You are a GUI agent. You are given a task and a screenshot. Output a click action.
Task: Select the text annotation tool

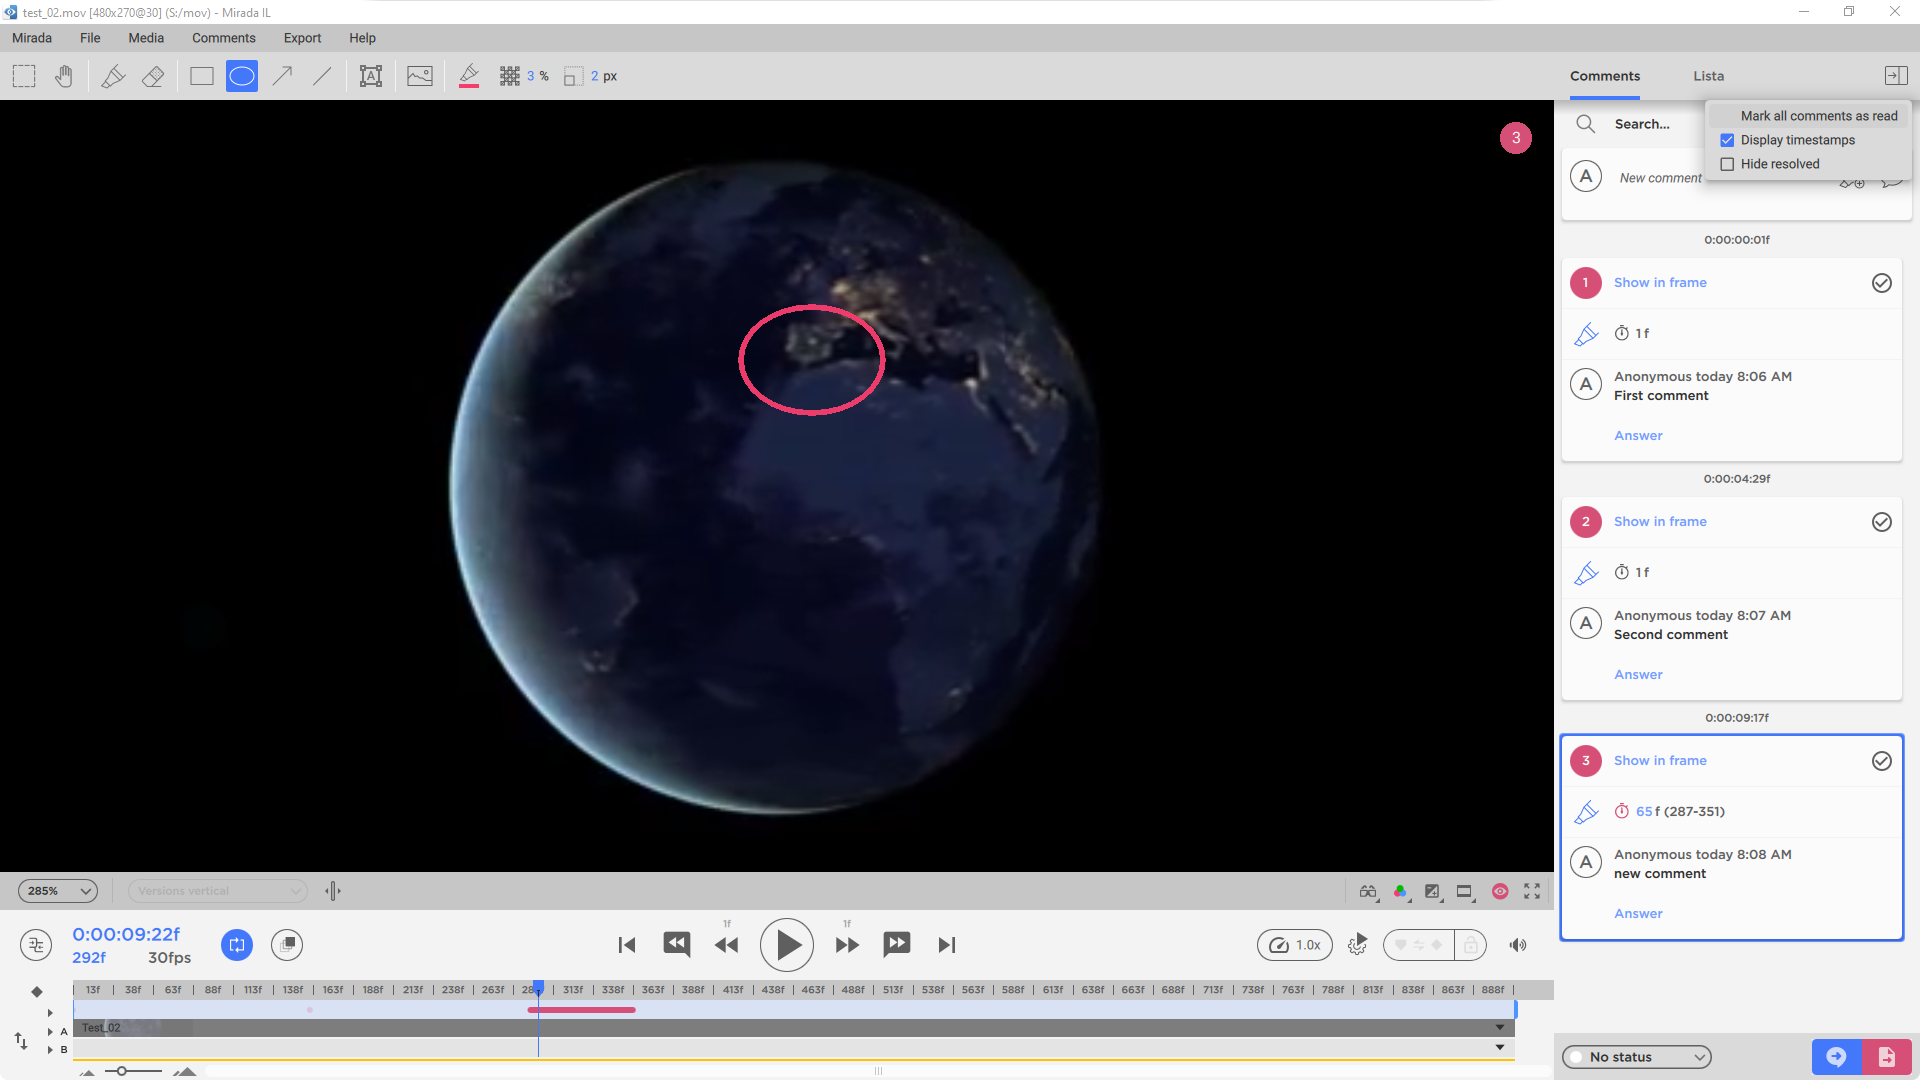click(371, 76)
